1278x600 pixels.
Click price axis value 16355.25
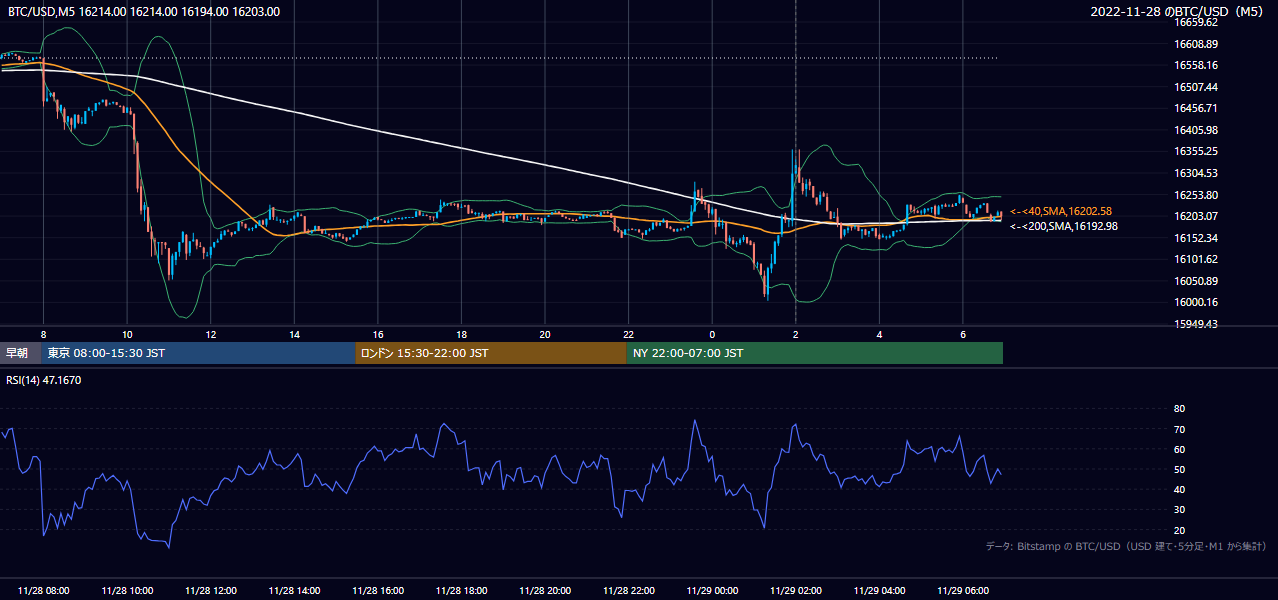pos(1198,151)
